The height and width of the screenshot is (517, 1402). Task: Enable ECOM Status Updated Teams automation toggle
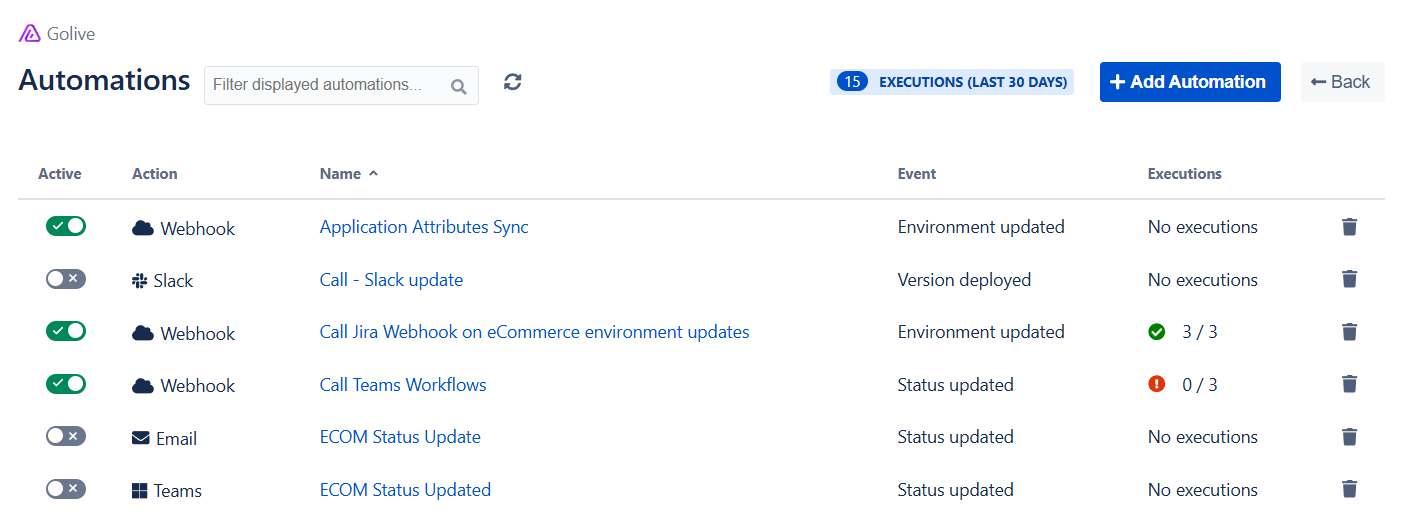66,489
